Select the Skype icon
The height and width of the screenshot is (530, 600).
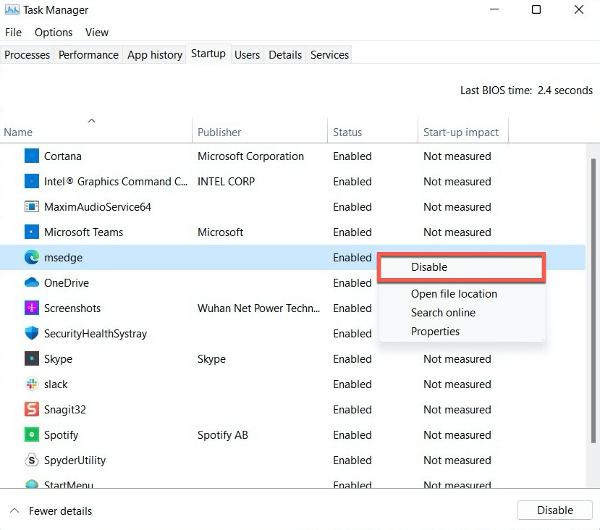point(31,359)
